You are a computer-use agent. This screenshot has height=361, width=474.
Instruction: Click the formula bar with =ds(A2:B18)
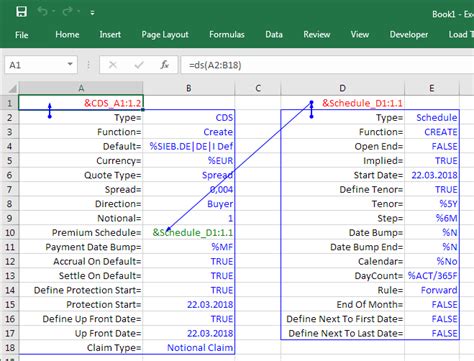pos(327,65)
